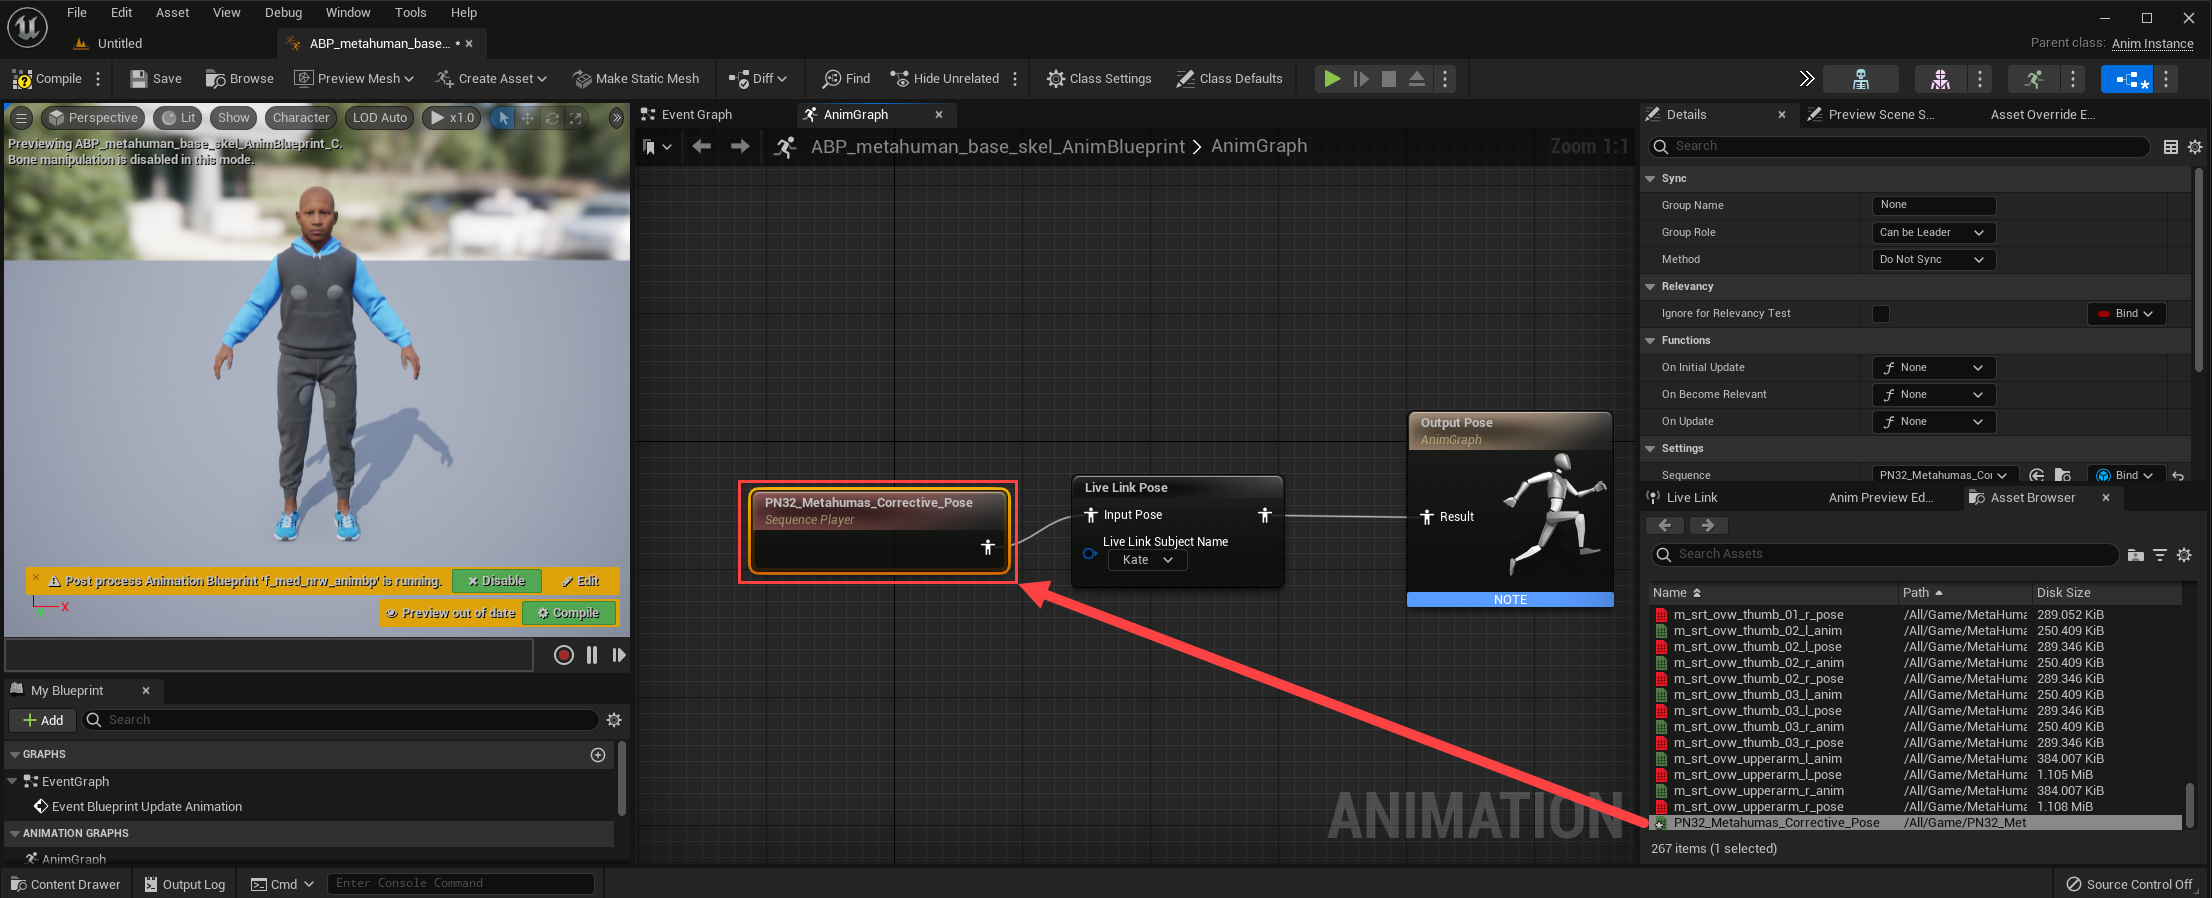Screen dimensions: 2212x898
Task: Toggle Hide Unrelated nodes
Action: point(945,78)
